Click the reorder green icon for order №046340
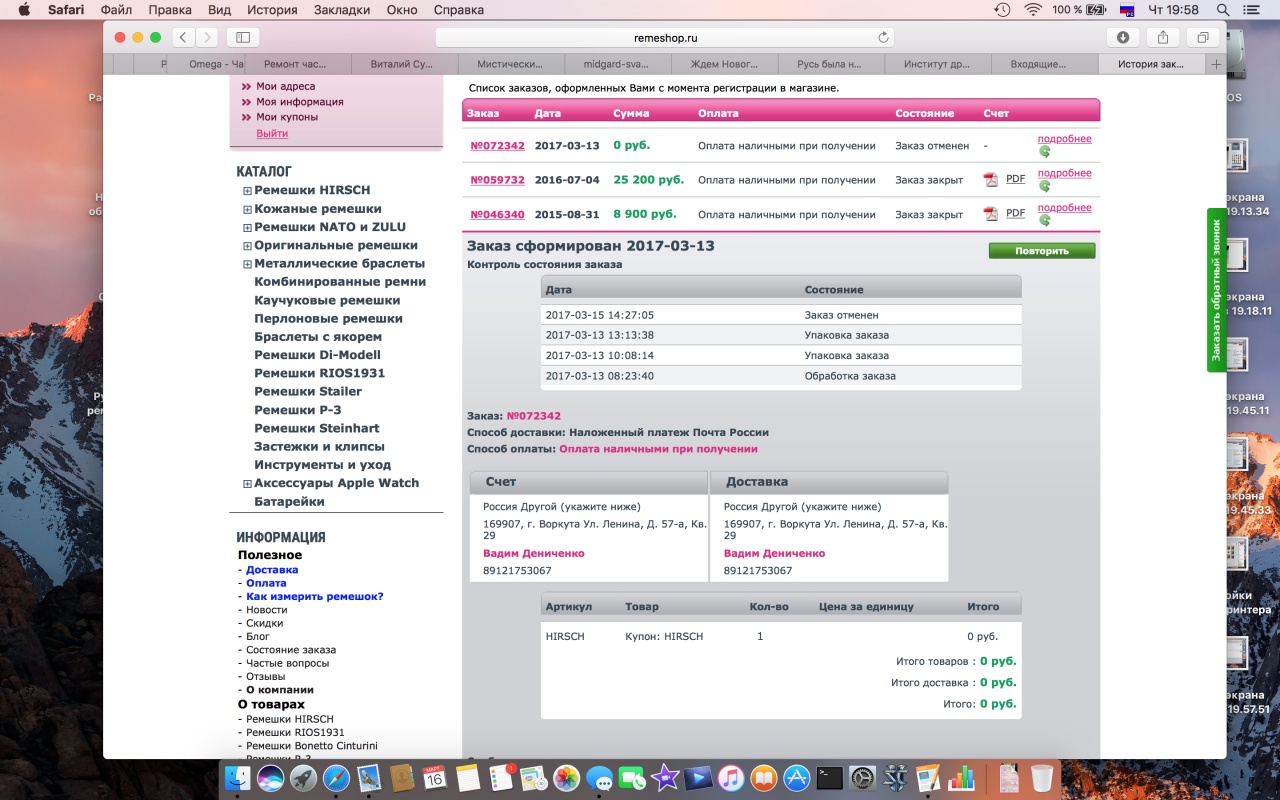Viewport: 1280px width, 800px height. pyautogui.click(x=1044, y=220)
